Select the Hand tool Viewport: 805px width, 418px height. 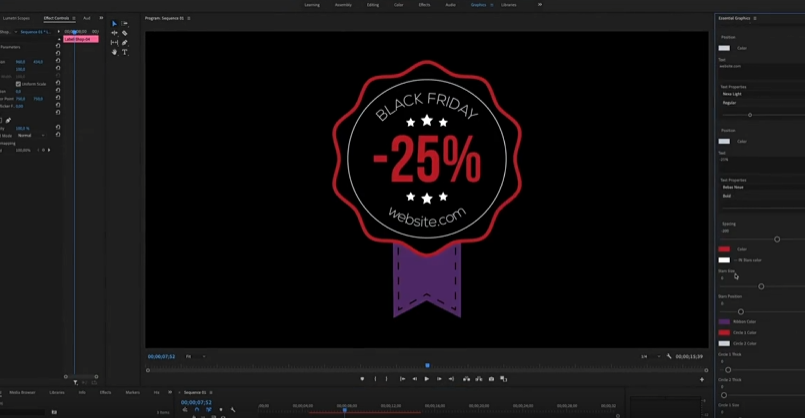click(x=114, y=51)
